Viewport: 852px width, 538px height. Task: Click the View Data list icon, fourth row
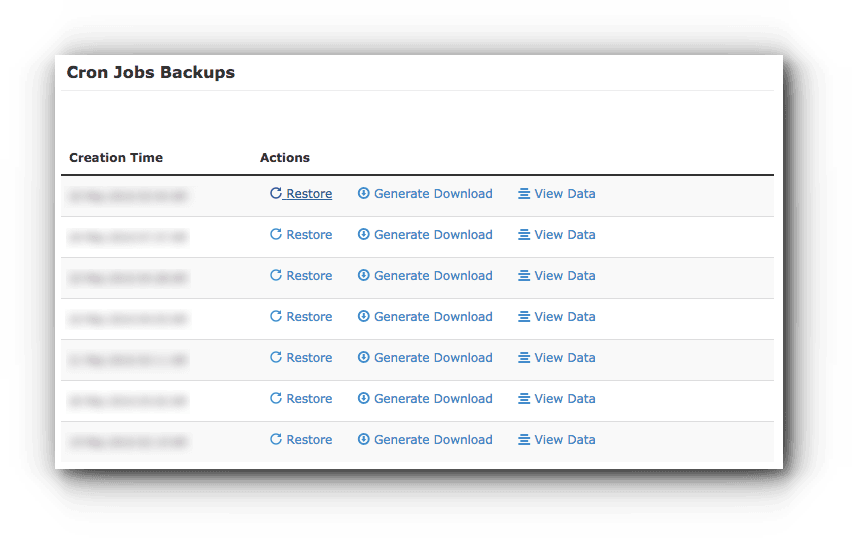pos(524,317)
